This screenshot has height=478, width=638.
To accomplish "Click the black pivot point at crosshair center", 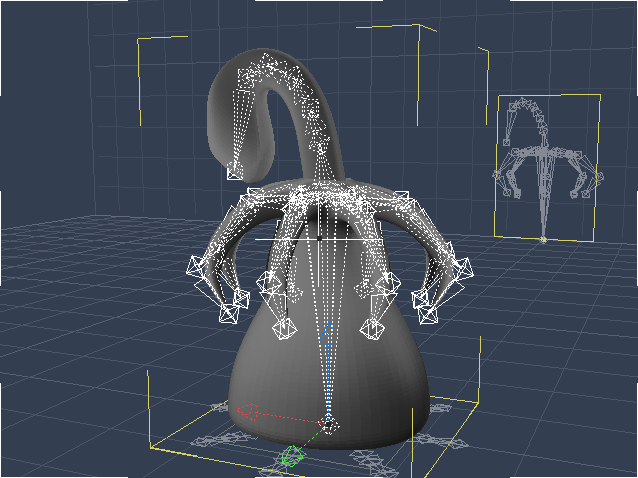I will pos(319,238).
